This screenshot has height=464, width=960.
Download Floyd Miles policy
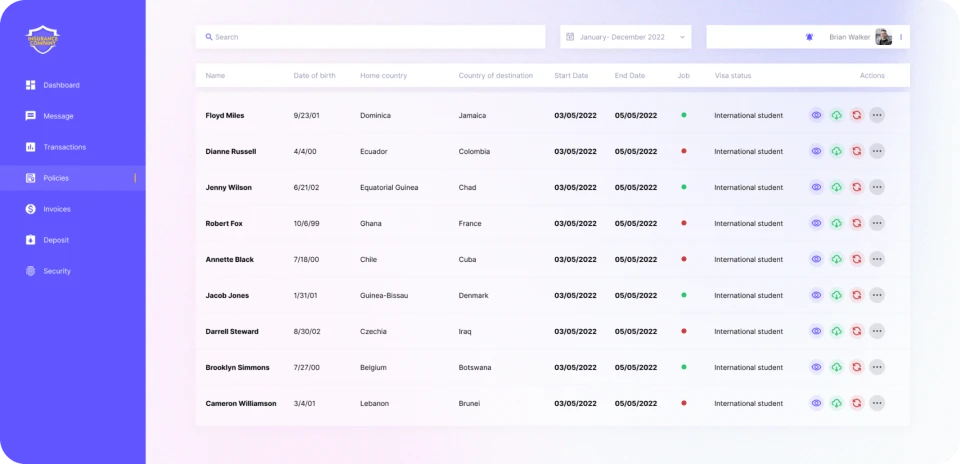coord(836,115)
